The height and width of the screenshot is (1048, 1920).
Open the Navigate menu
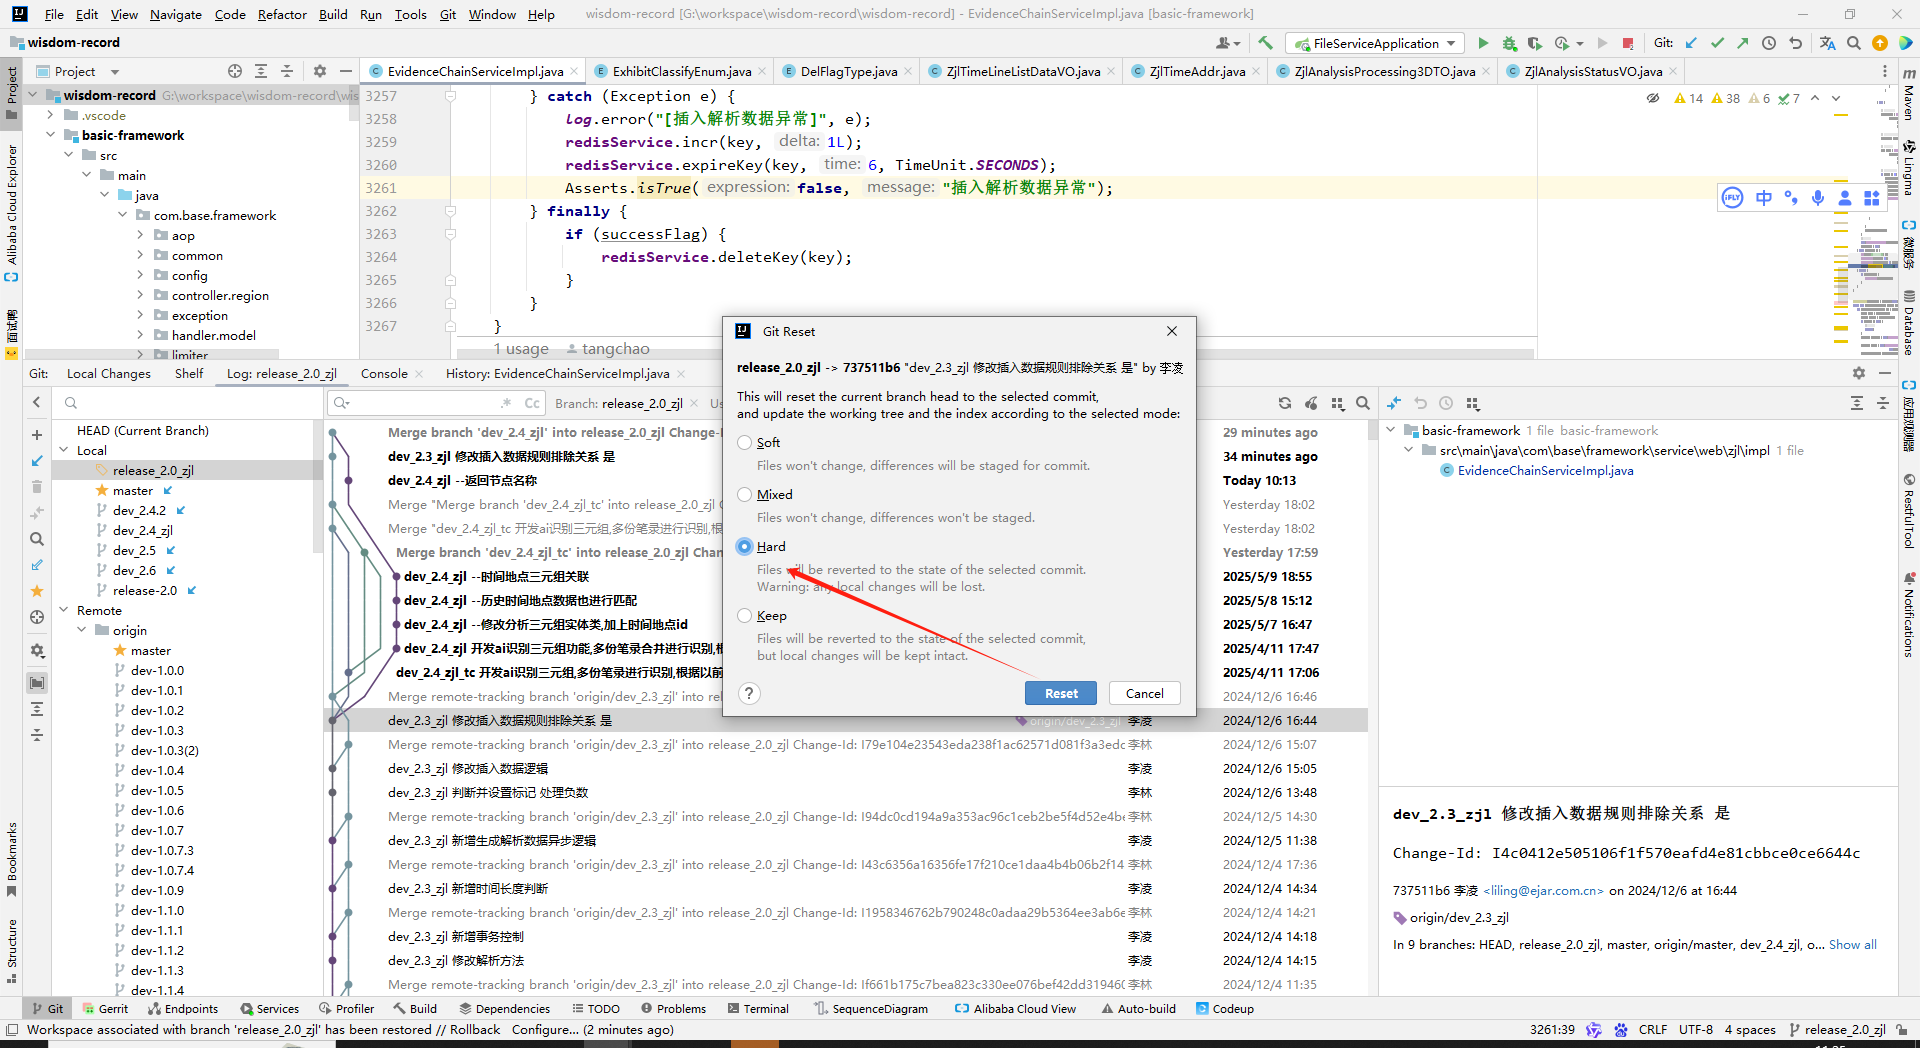(176, 14)
